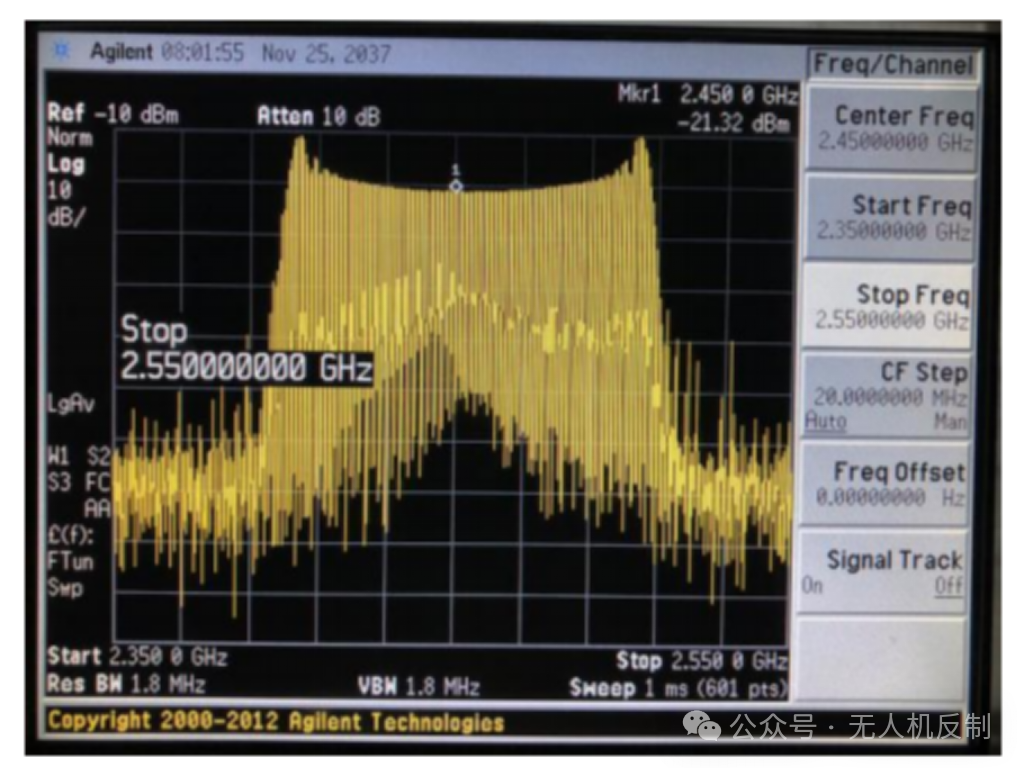Click the '£(f):' label
The image size is (1024, 768).
(x=70, y=535)
